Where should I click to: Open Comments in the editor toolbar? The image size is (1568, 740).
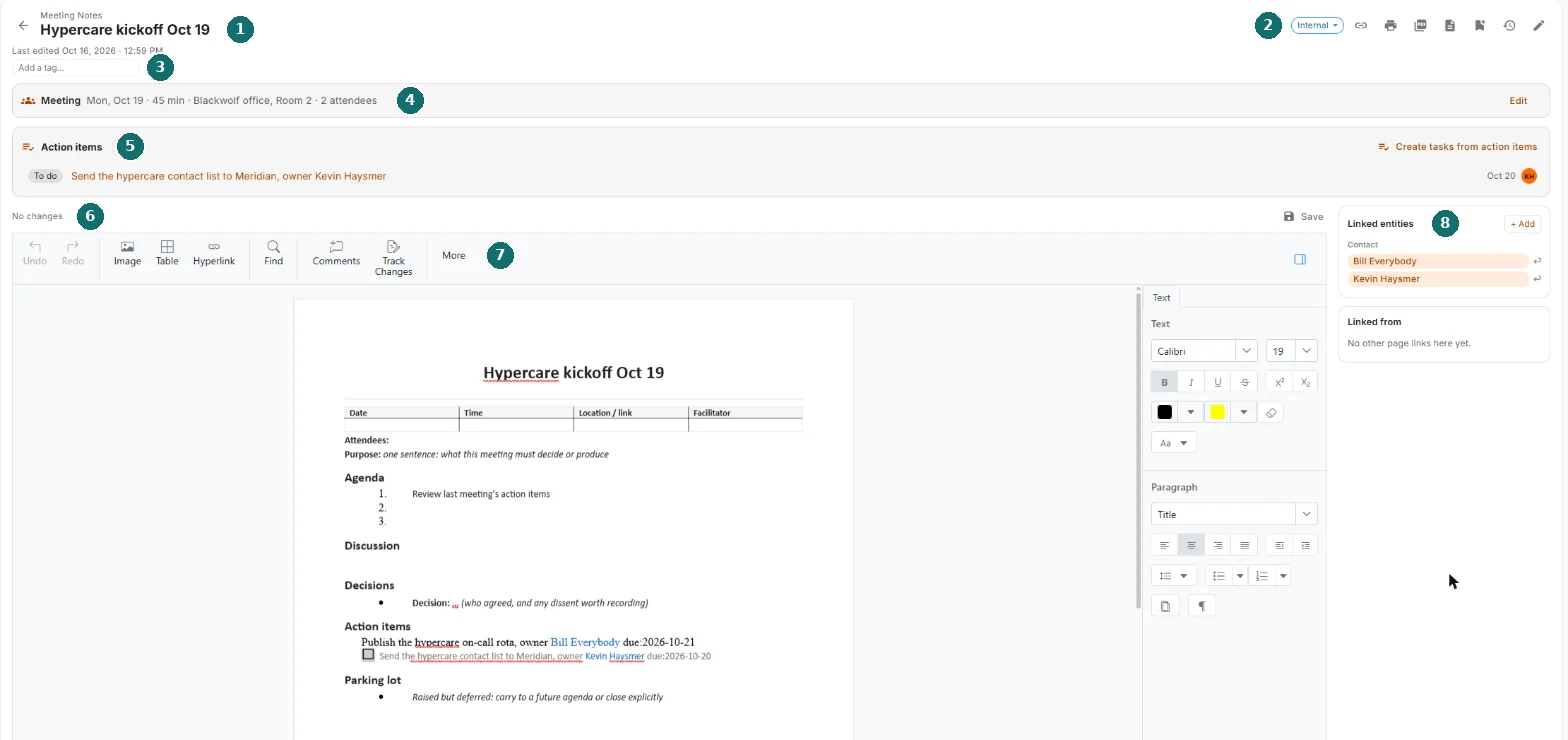(x=336, y=253)
